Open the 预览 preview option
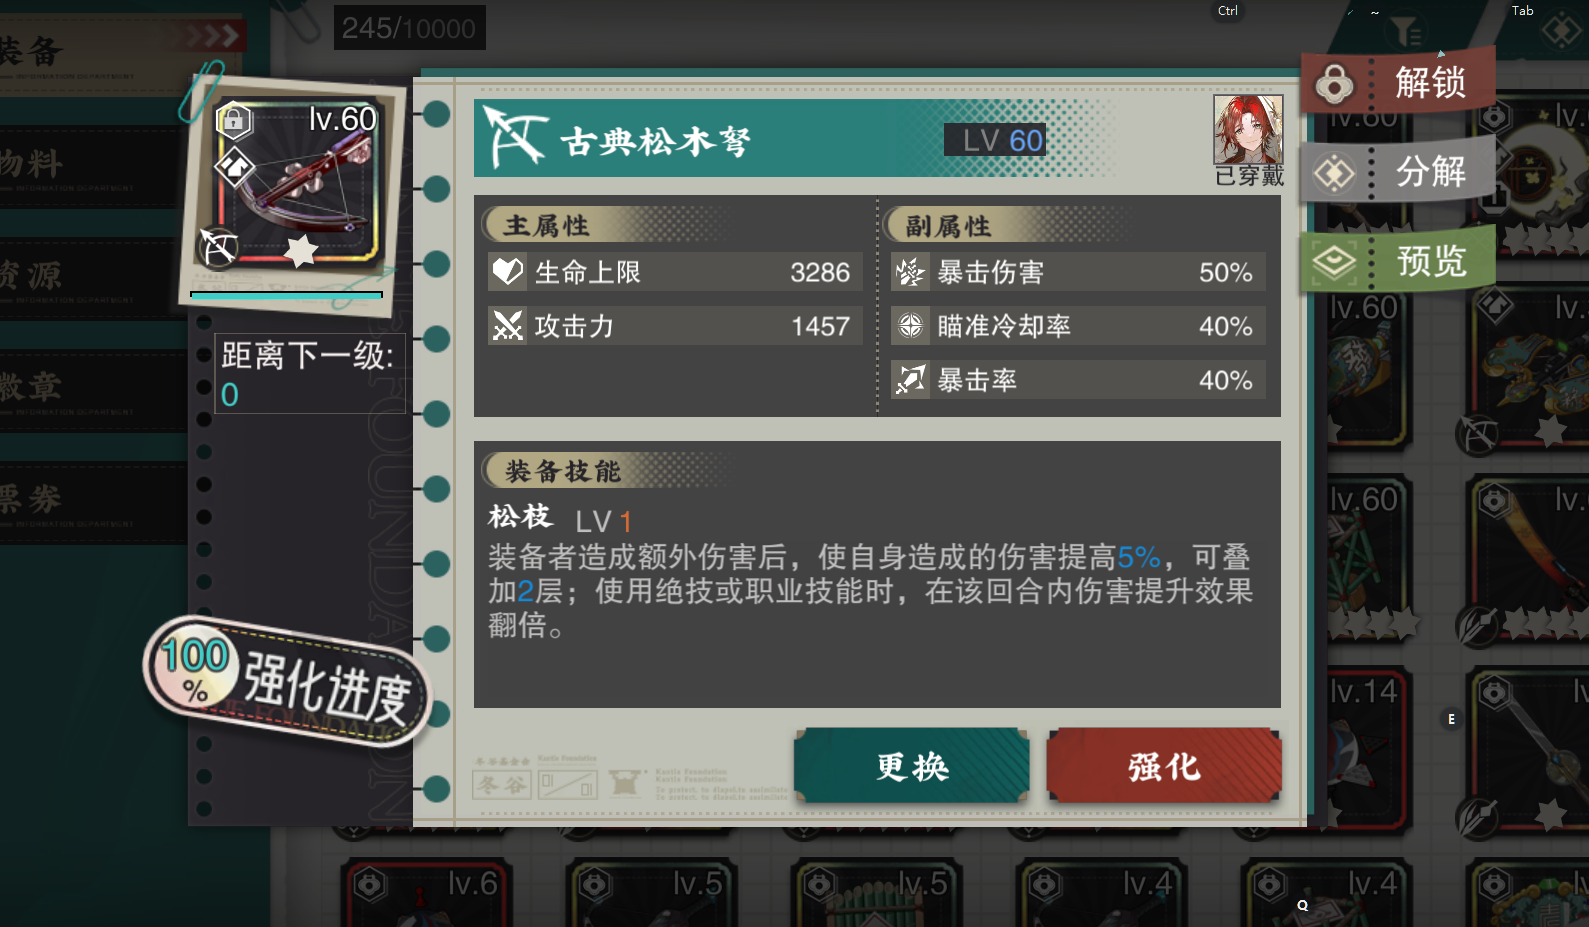The height and width of the screenshot is (927, 1589). coord(1398,260)
